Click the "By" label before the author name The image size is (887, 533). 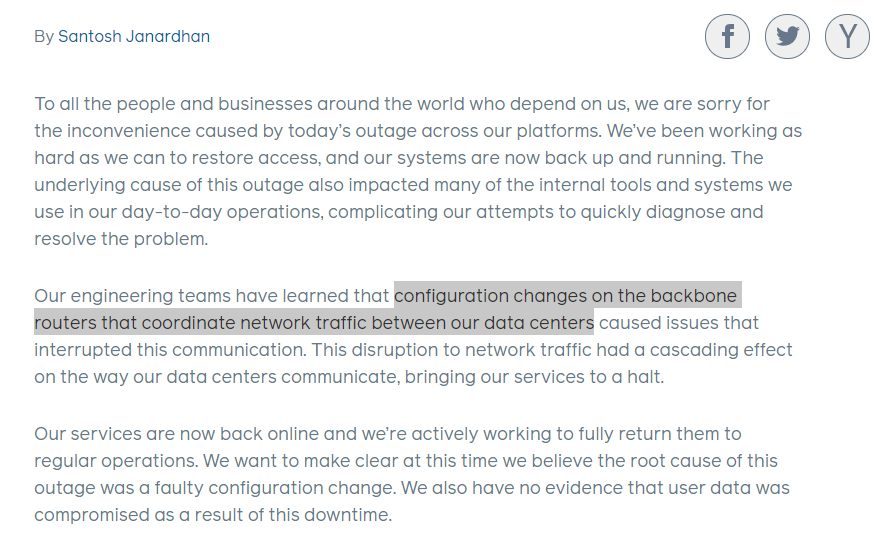[43, 37]
